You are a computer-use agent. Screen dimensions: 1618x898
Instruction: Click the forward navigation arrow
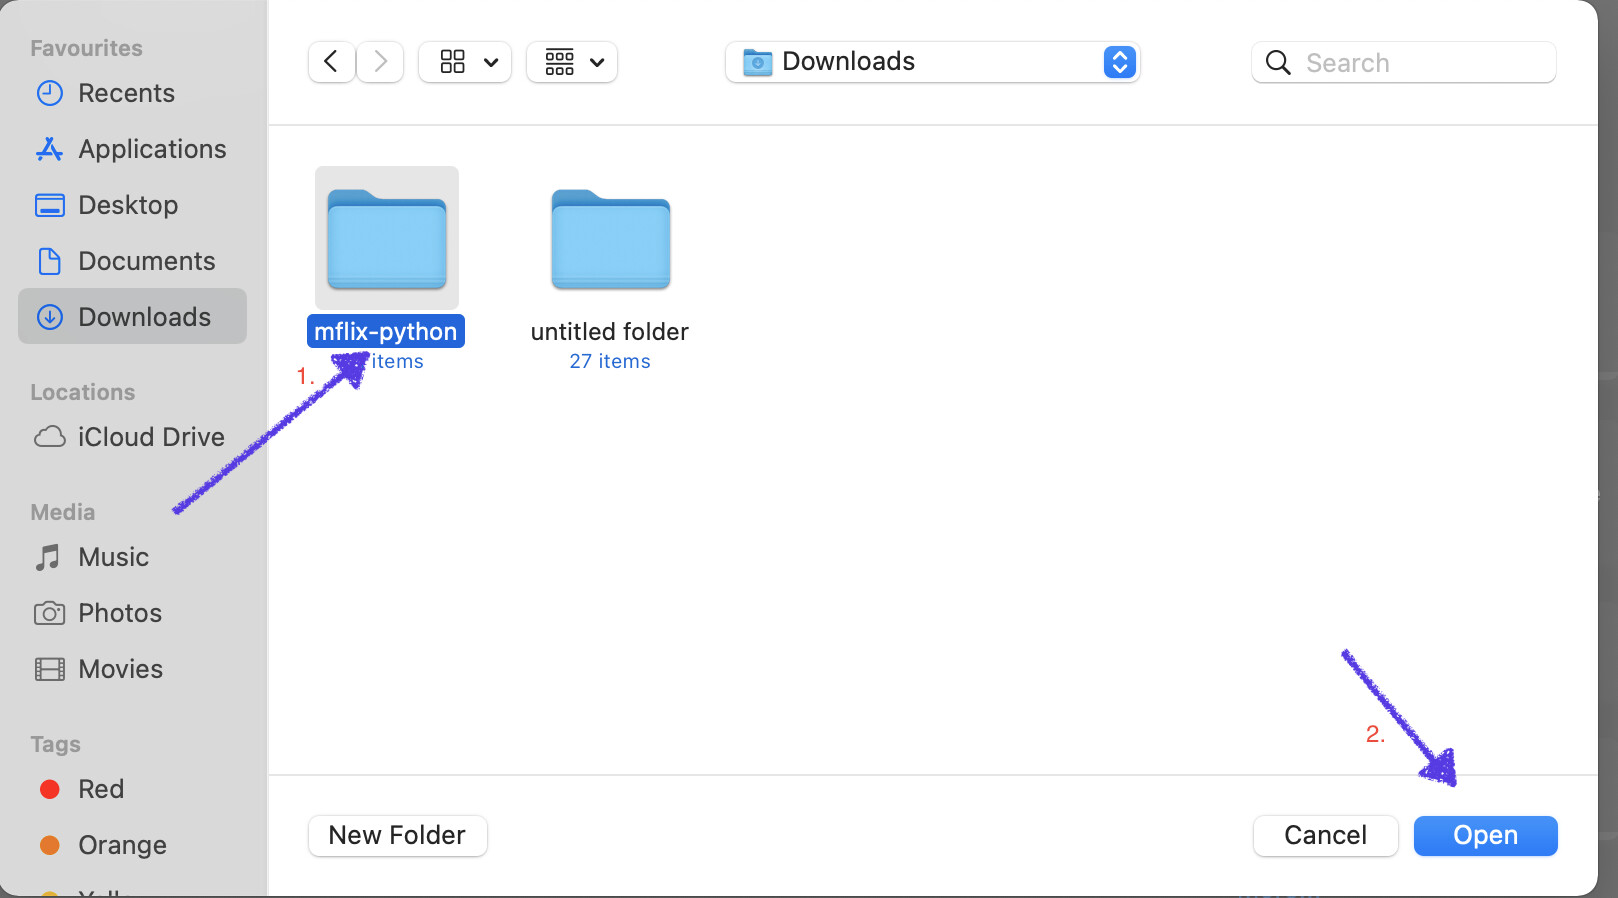(380, 62)
